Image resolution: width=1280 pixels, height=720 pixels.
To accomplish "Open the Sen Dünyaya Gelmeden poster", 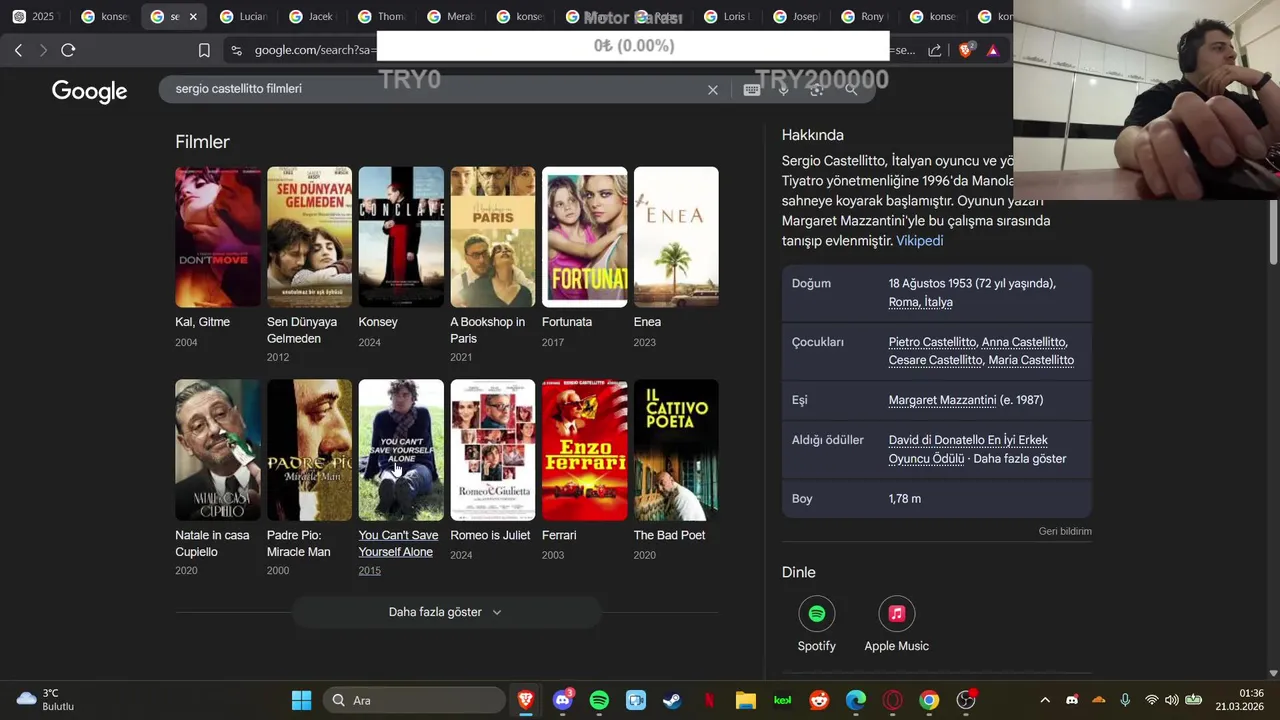I will click(309, 237).
